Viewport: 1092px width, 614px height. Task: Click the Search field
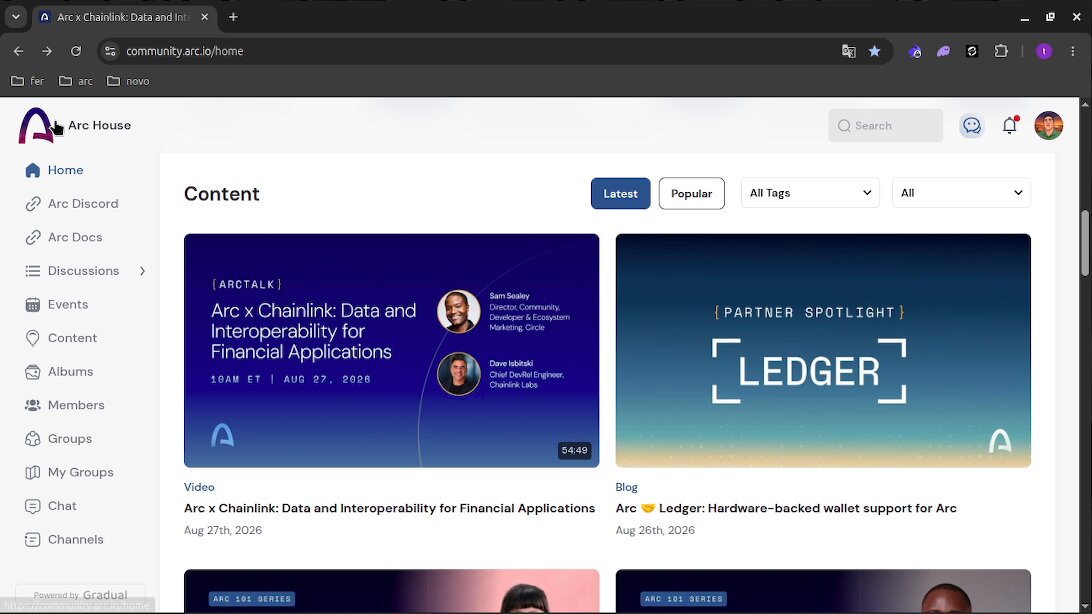click(885, 125)
